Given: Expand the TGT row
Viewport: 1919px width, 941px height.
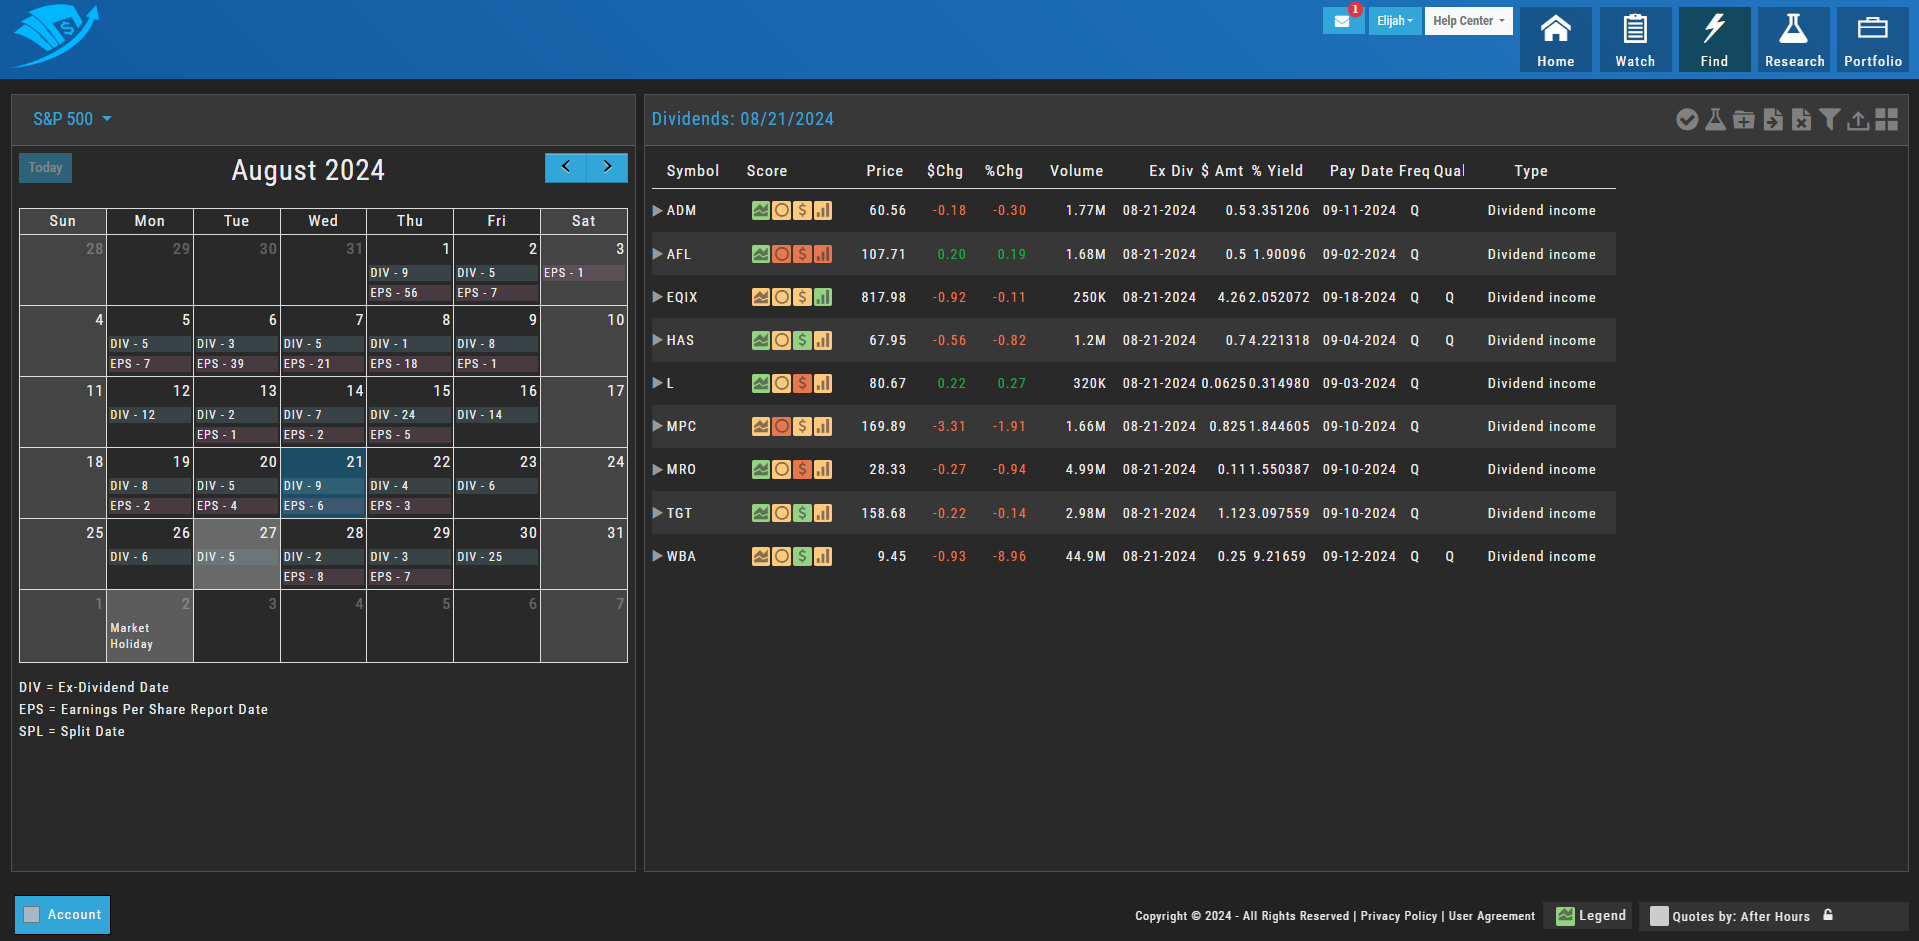Looking at the screenshot, I should coord(658,513).
